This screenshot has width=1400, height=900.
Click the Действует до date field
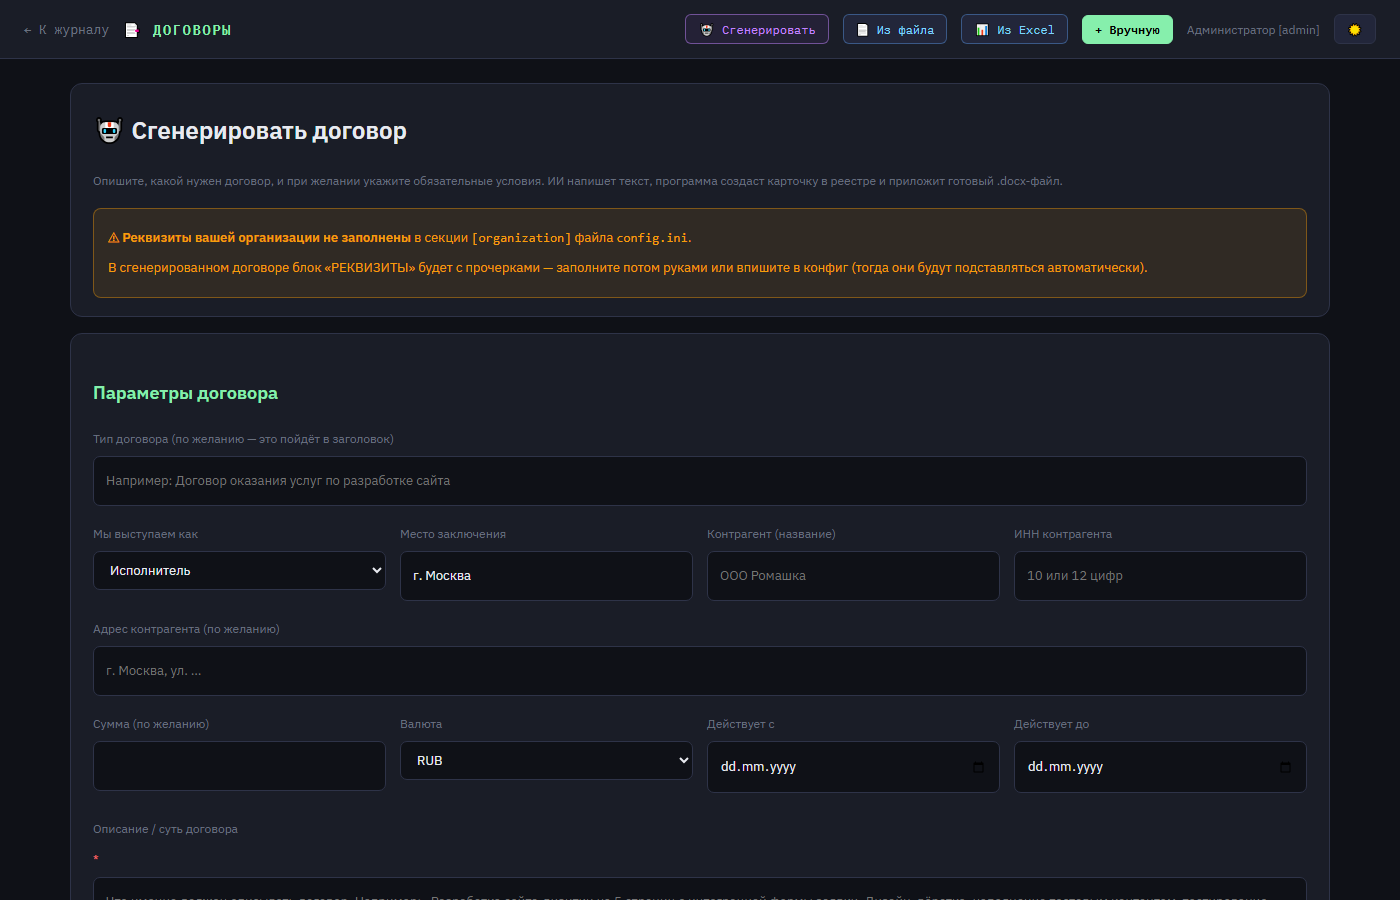1160,767
